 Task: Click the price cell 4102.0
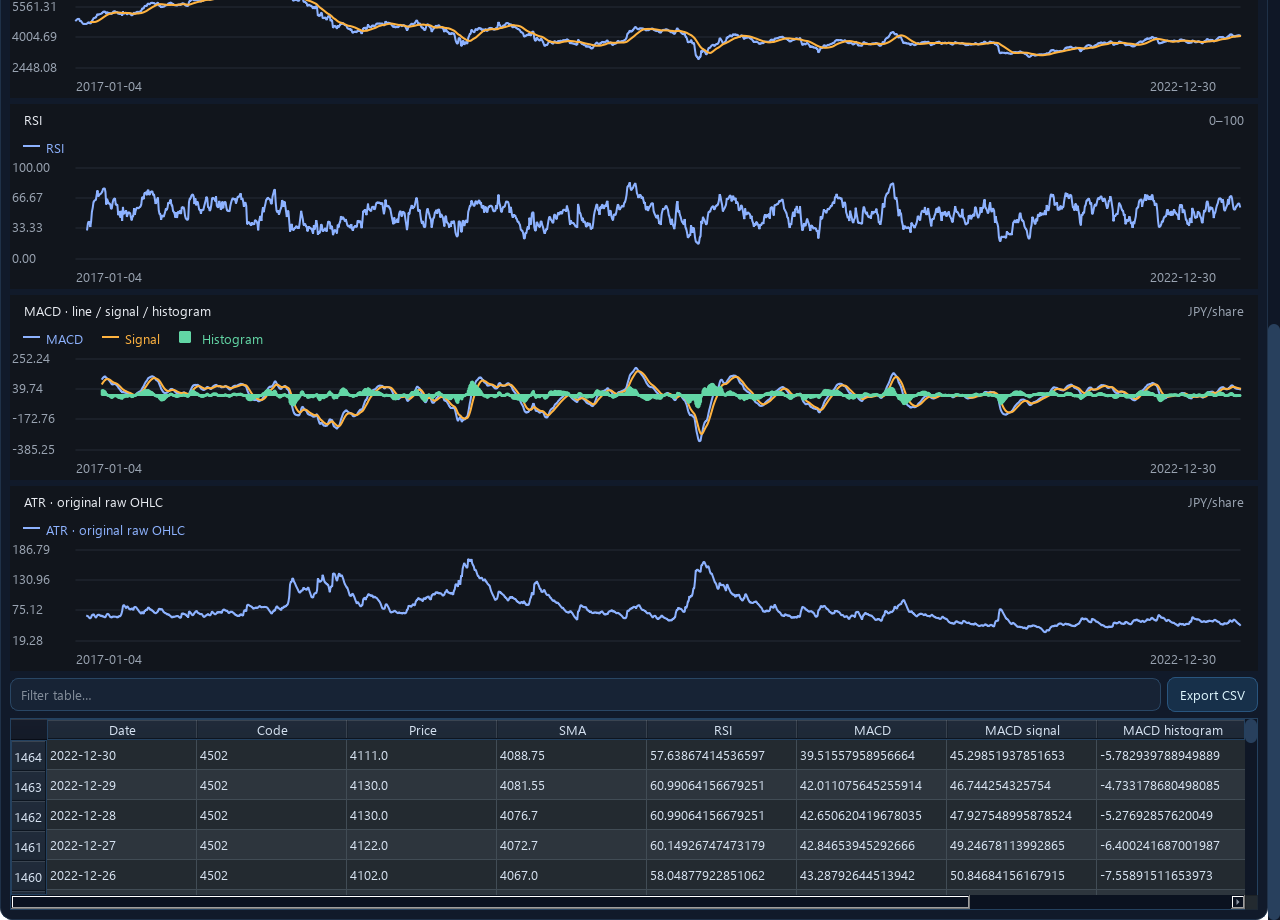[x=422, y=875]
